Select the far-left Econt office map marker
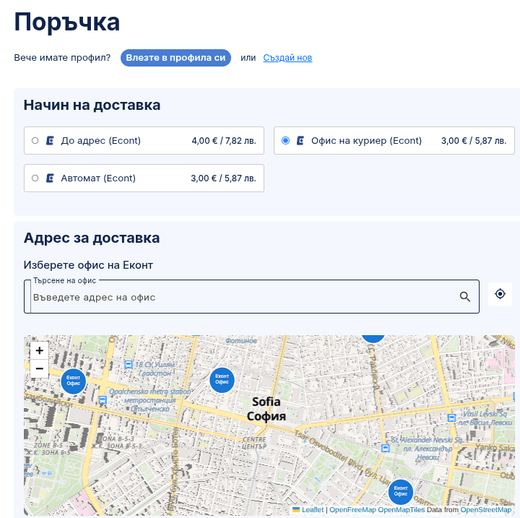This screenshot has height=518, width=520. click(73, 381)
